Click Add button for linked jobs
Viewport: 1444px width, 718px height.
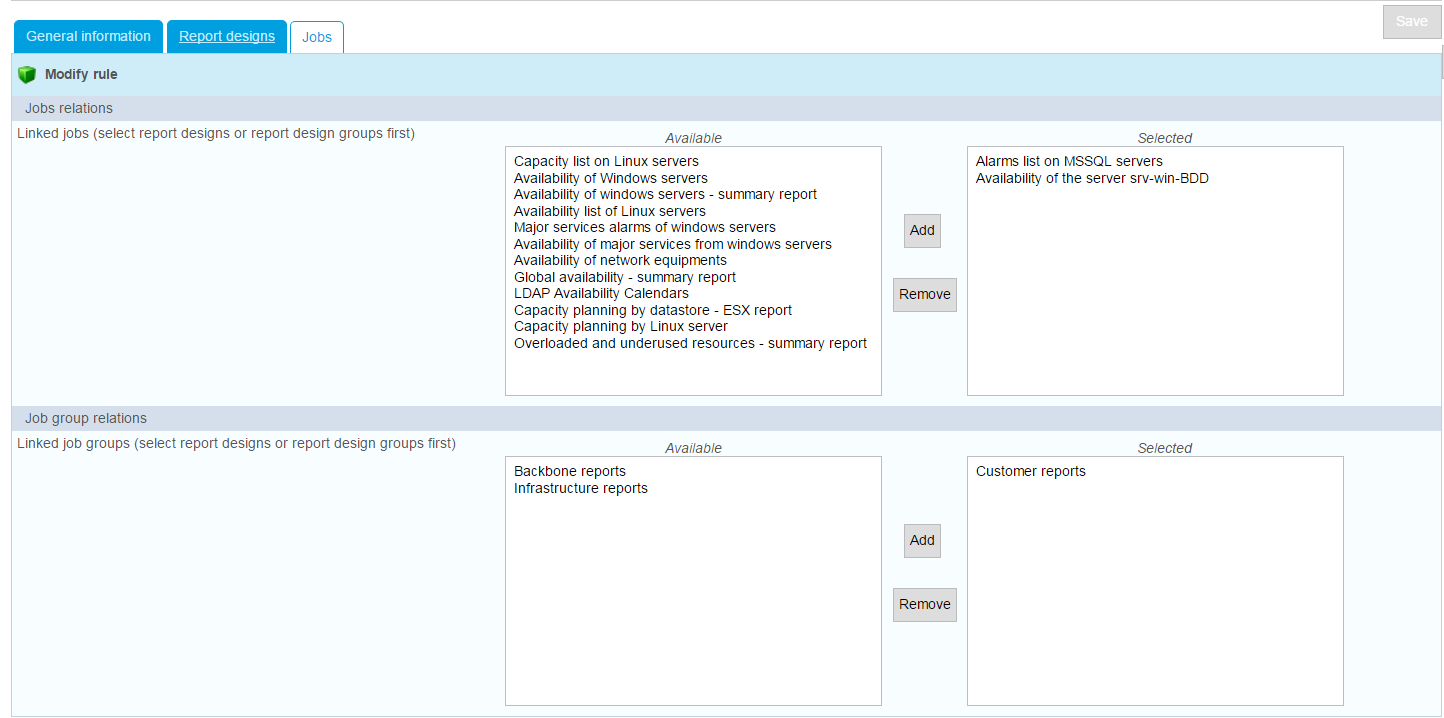[922, 231]
